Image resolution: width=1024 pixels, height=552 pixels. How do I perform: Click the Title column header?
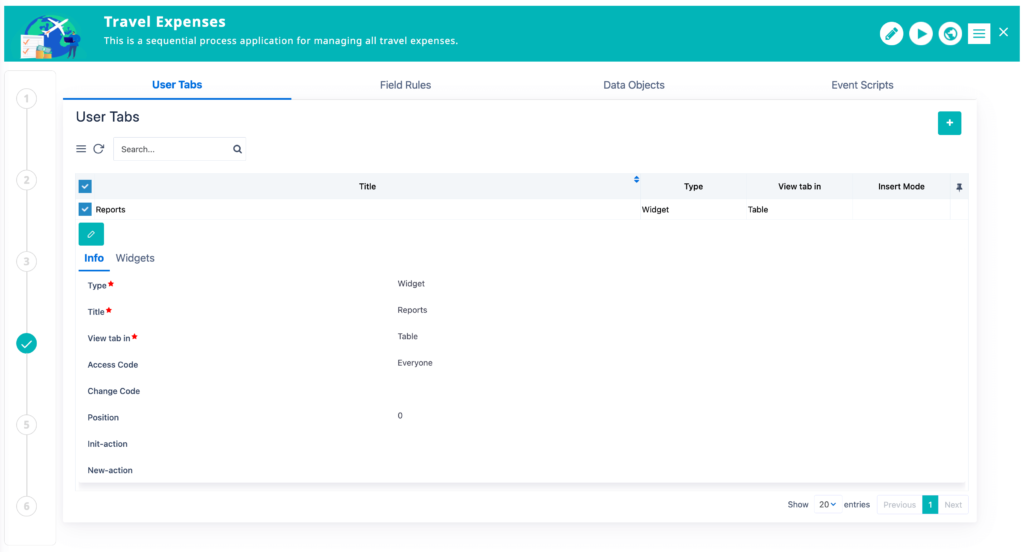point(367,186)
